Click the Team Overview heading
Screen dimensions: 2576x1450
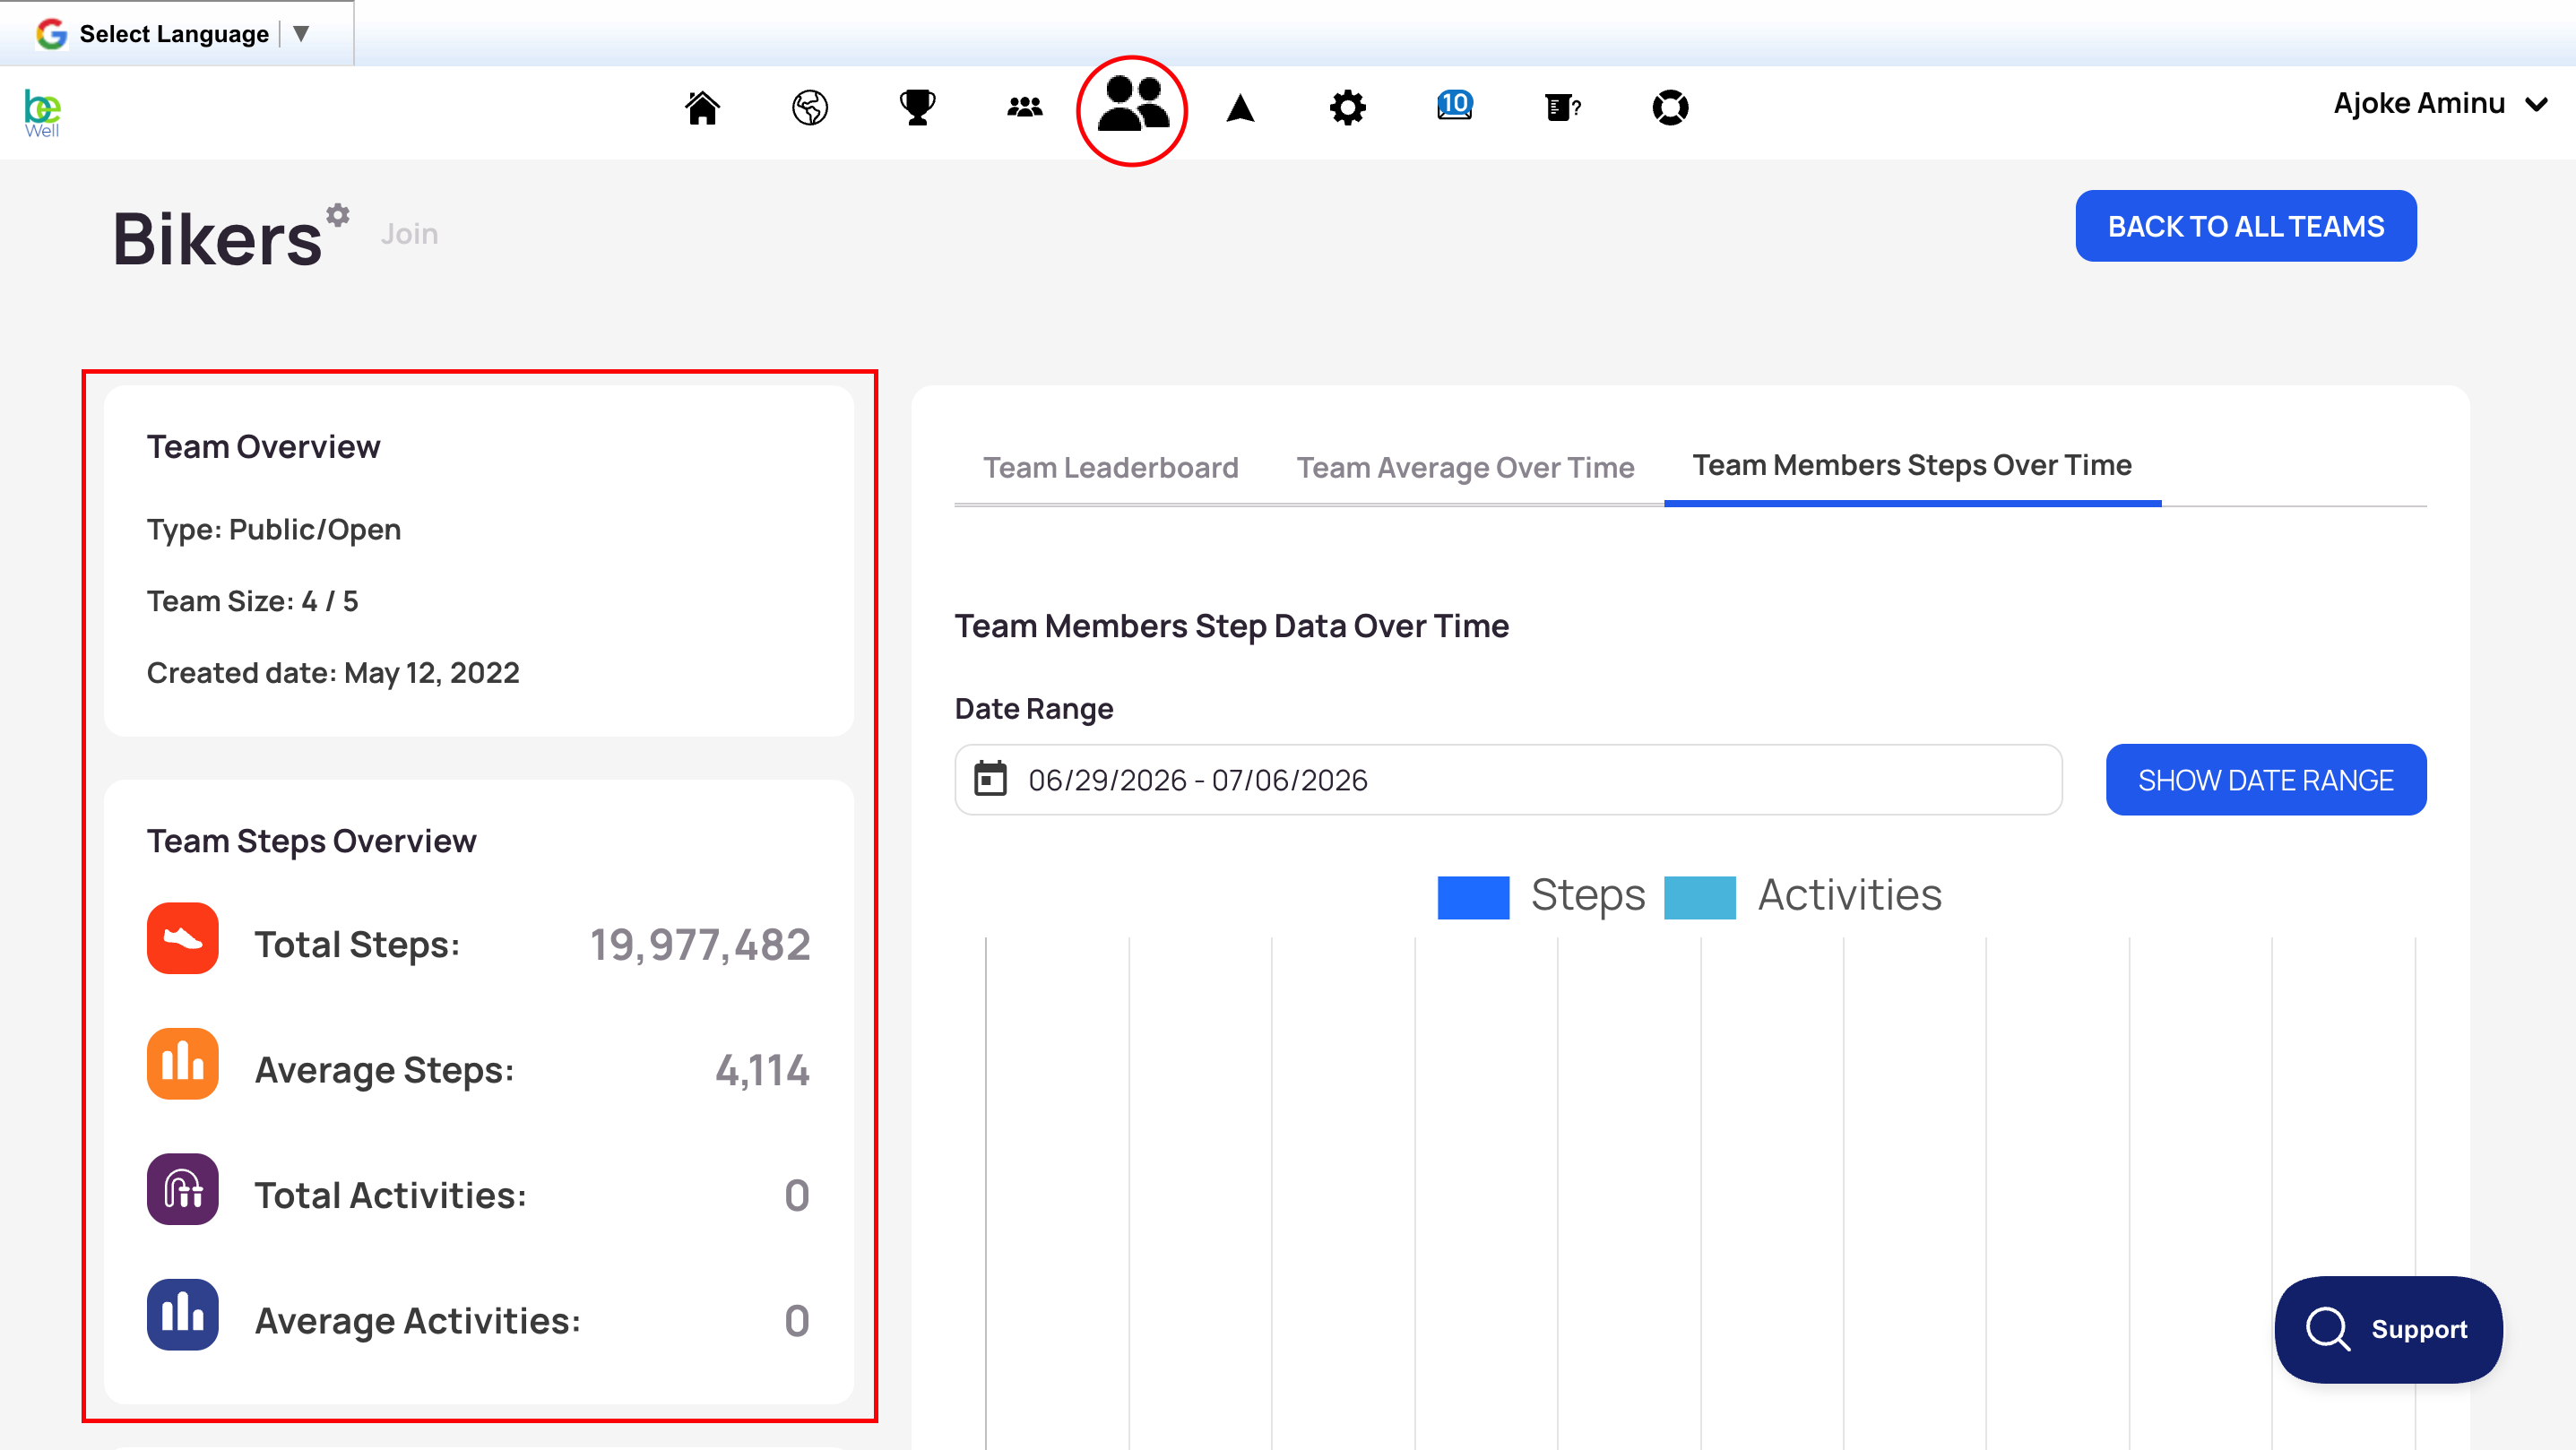(264, 446)
